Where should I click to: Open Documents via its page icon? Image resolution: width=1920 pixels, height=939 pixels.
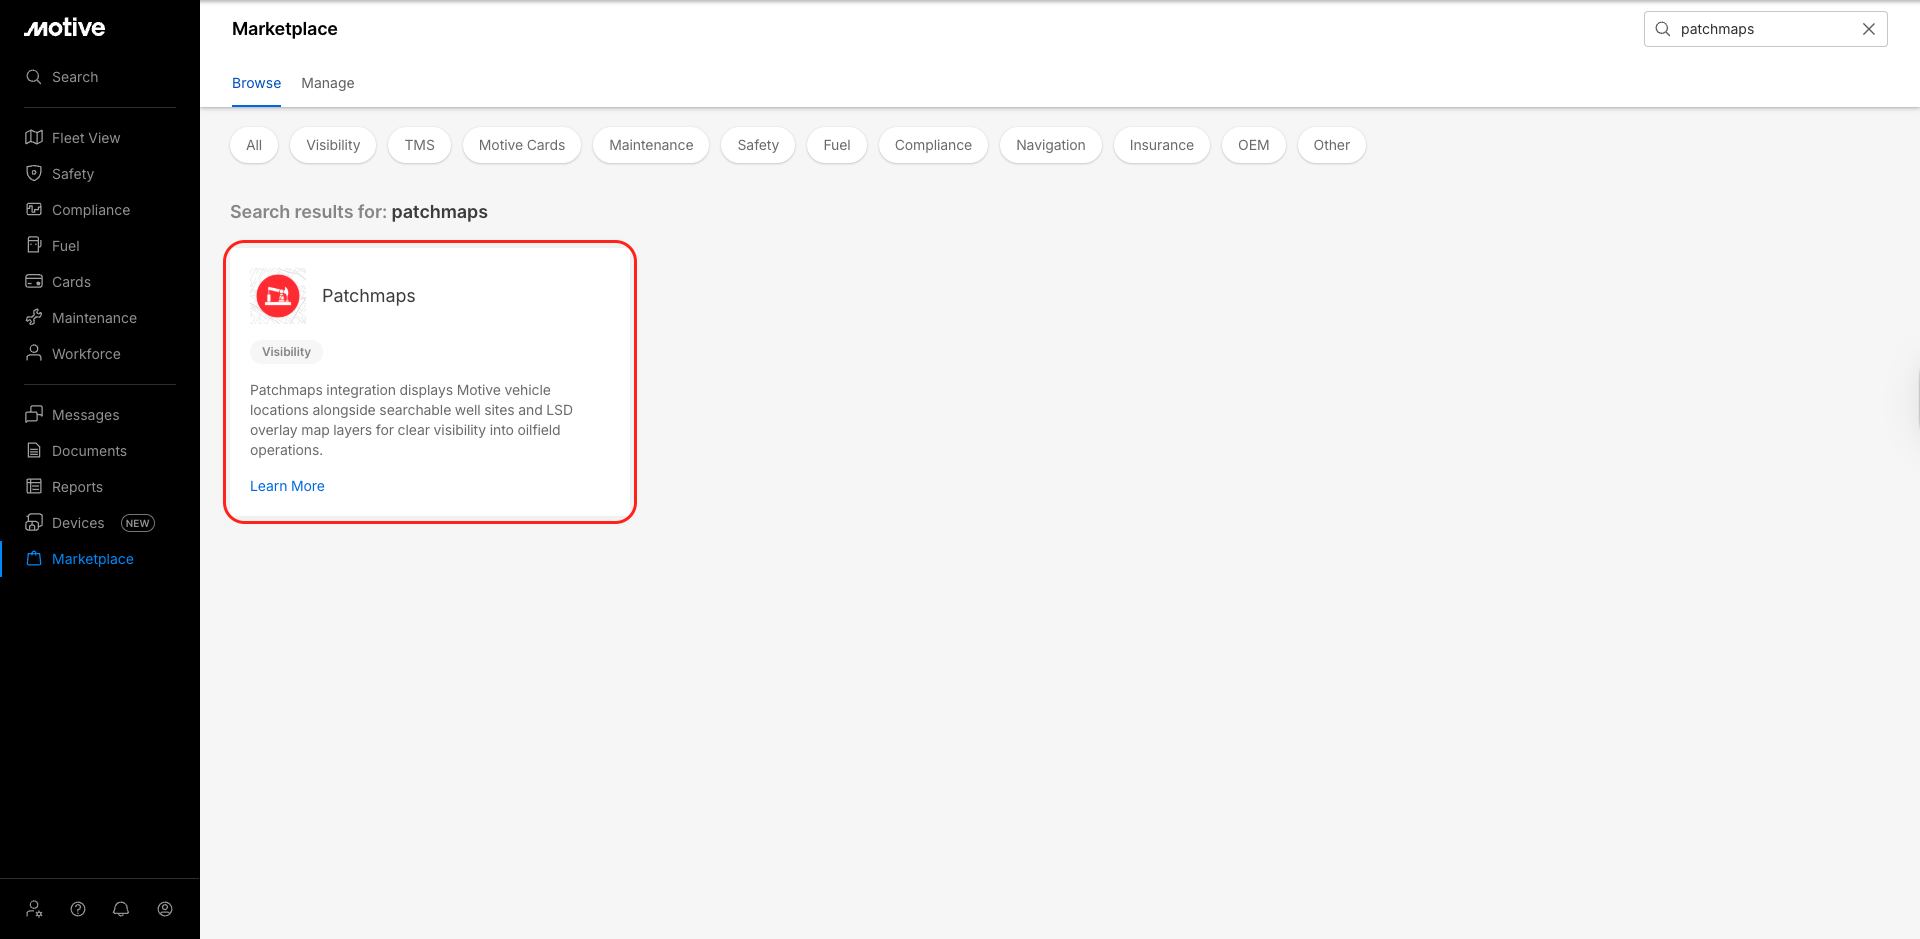click(x=34, y=450)
